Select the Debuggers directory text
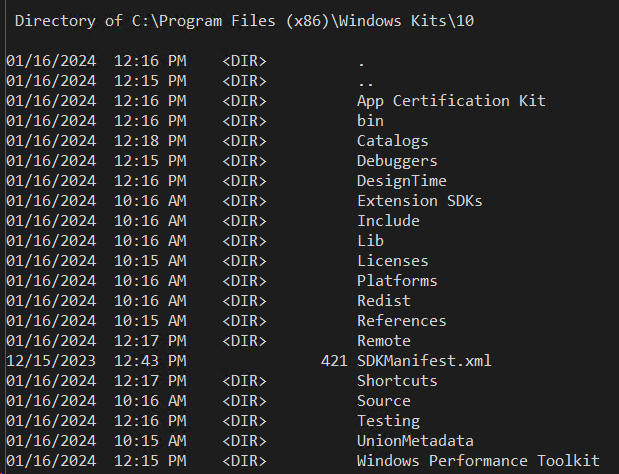The image size is (619, 474). [397, 161]
